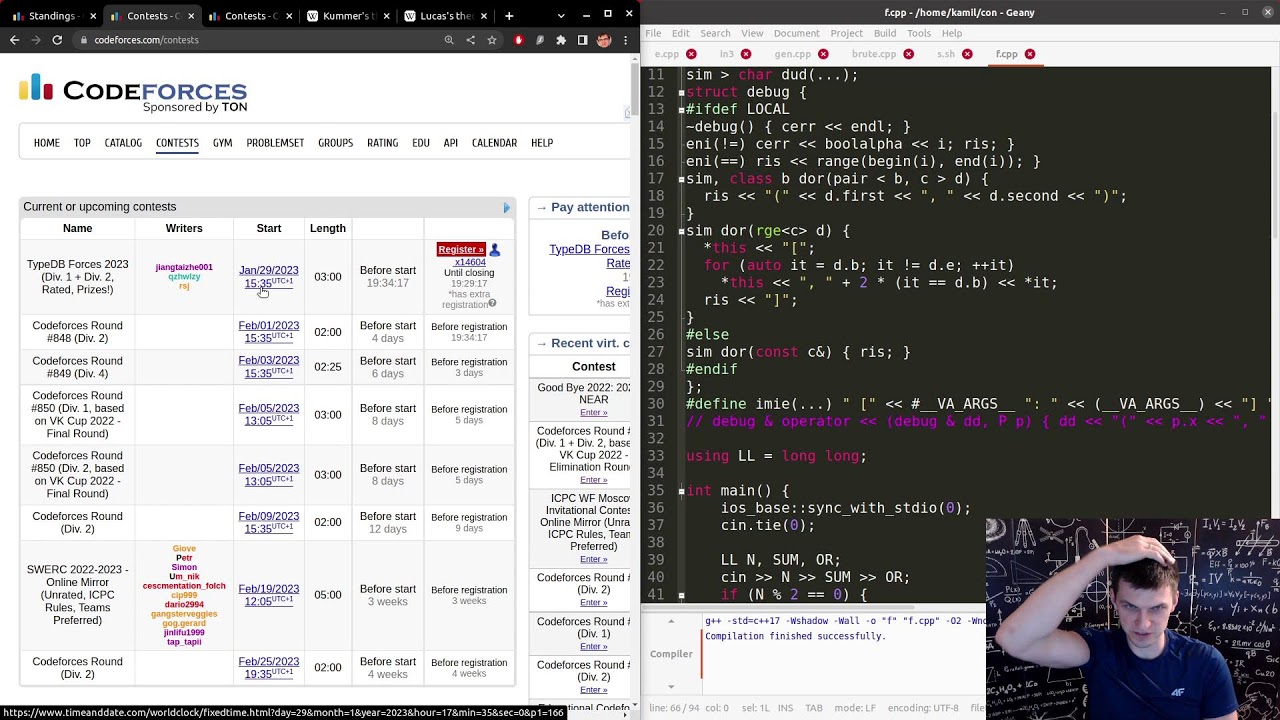Viewport: 1280px width, 720px height.
Task: Reload the Codeforces contests page
Action: point(57,40)
